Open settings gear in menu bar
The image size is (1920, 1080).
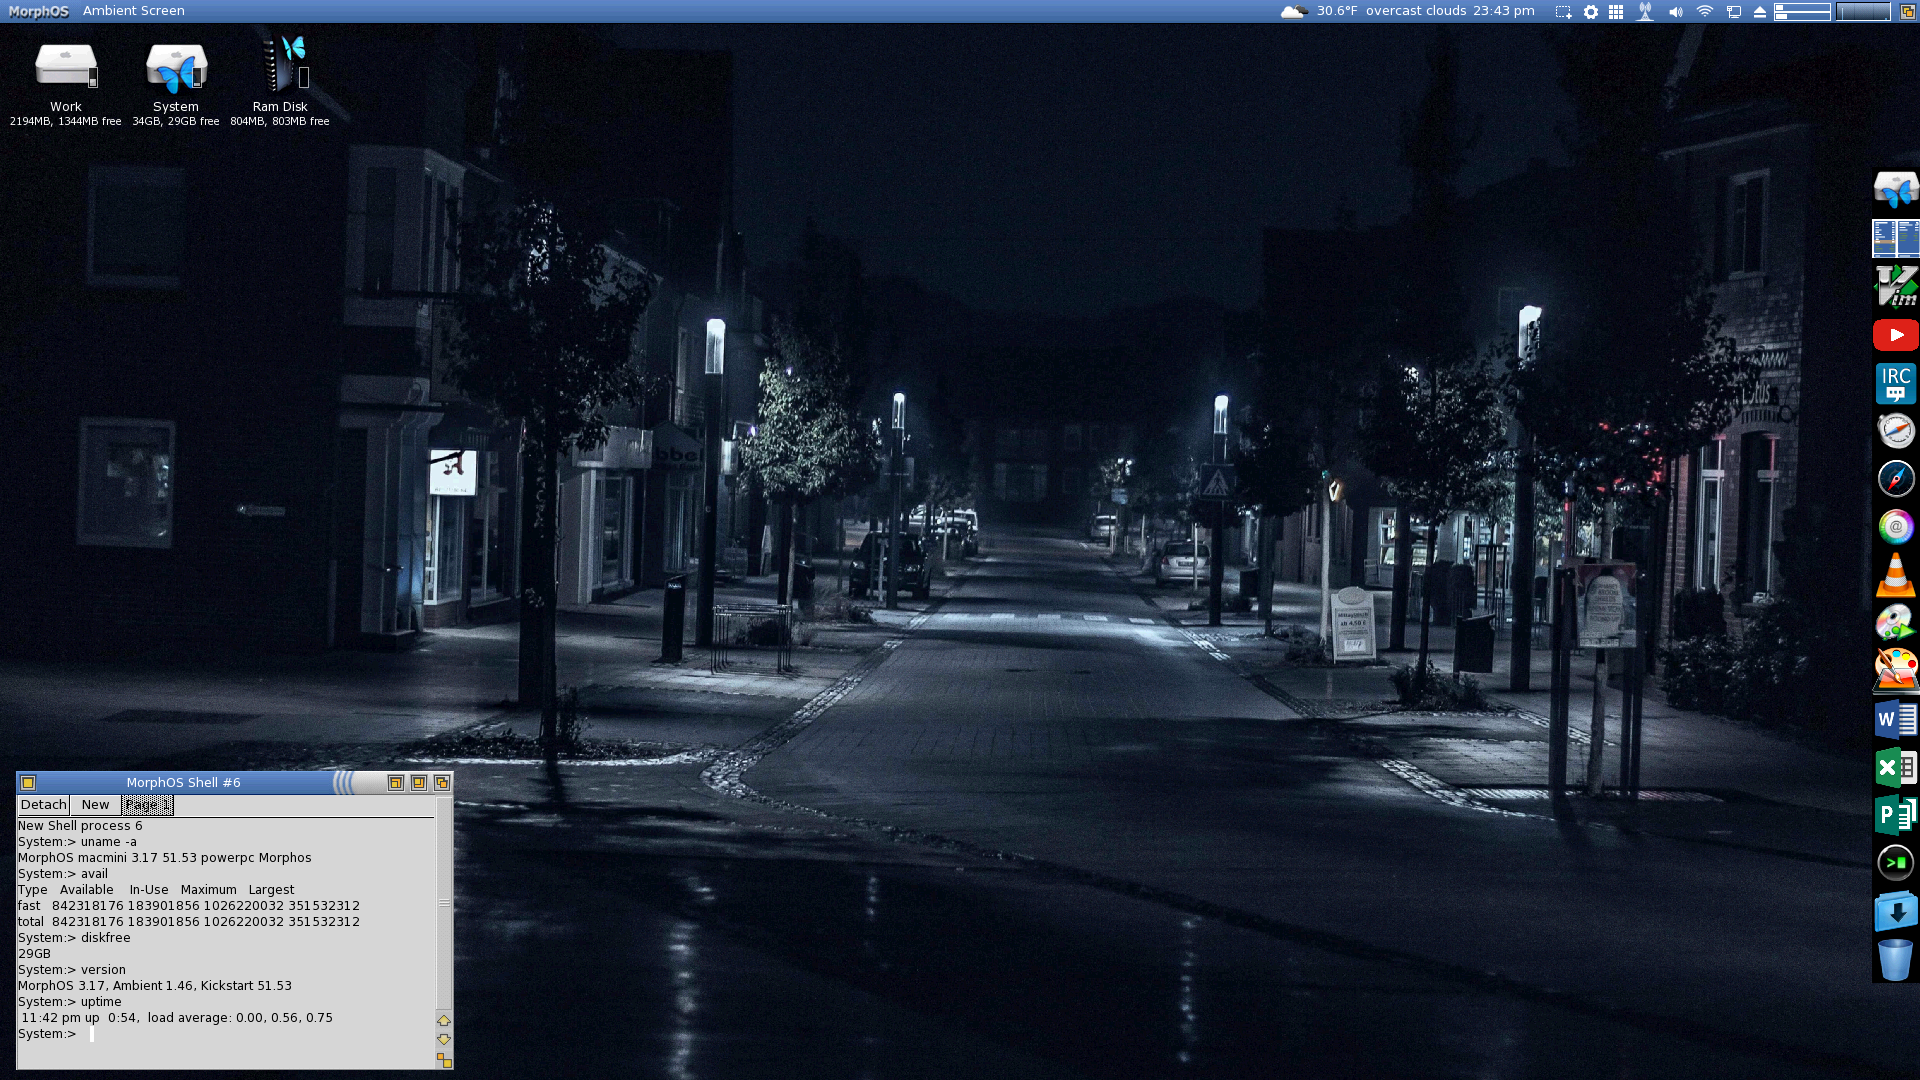pos(1591,12)
